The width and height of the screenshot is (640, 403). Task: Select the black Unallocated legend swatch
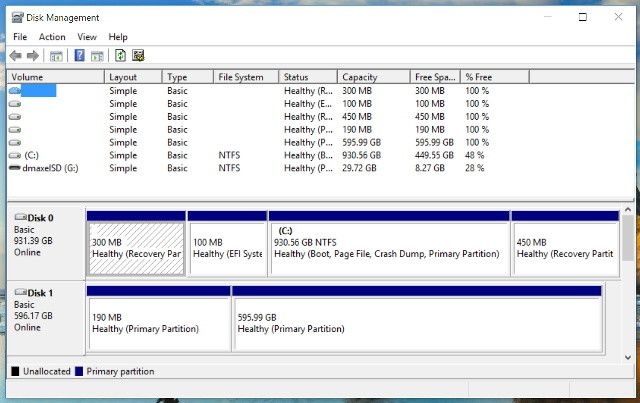[16, 371]
